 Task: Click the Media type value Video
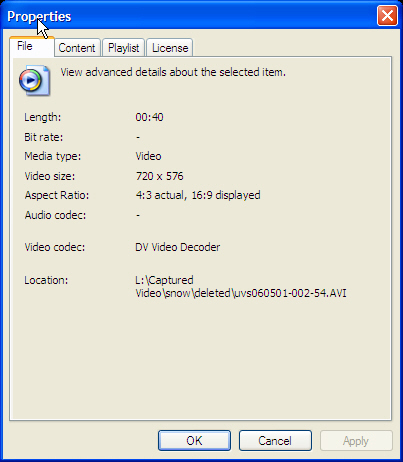tap(148, 156)
